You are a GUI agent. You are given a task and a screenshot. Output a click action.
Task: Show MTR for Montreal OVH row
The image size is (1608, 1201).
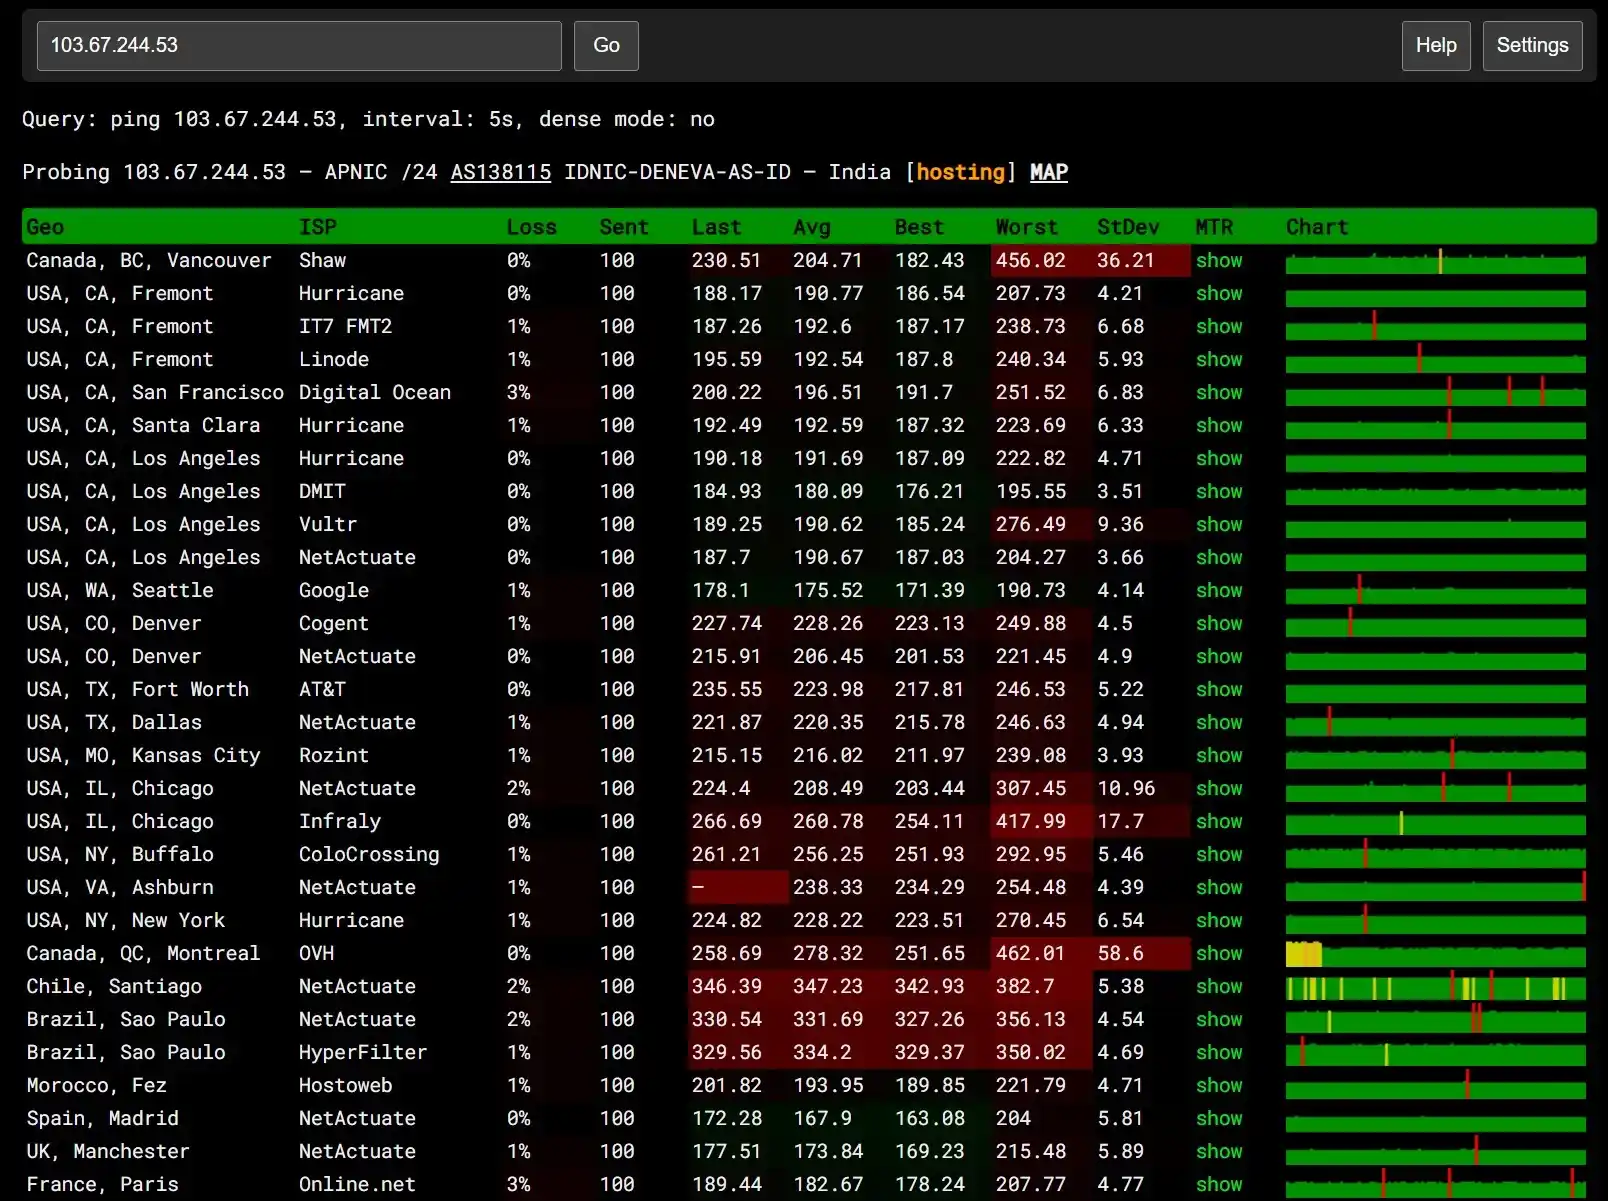[x=1219, y=953]
